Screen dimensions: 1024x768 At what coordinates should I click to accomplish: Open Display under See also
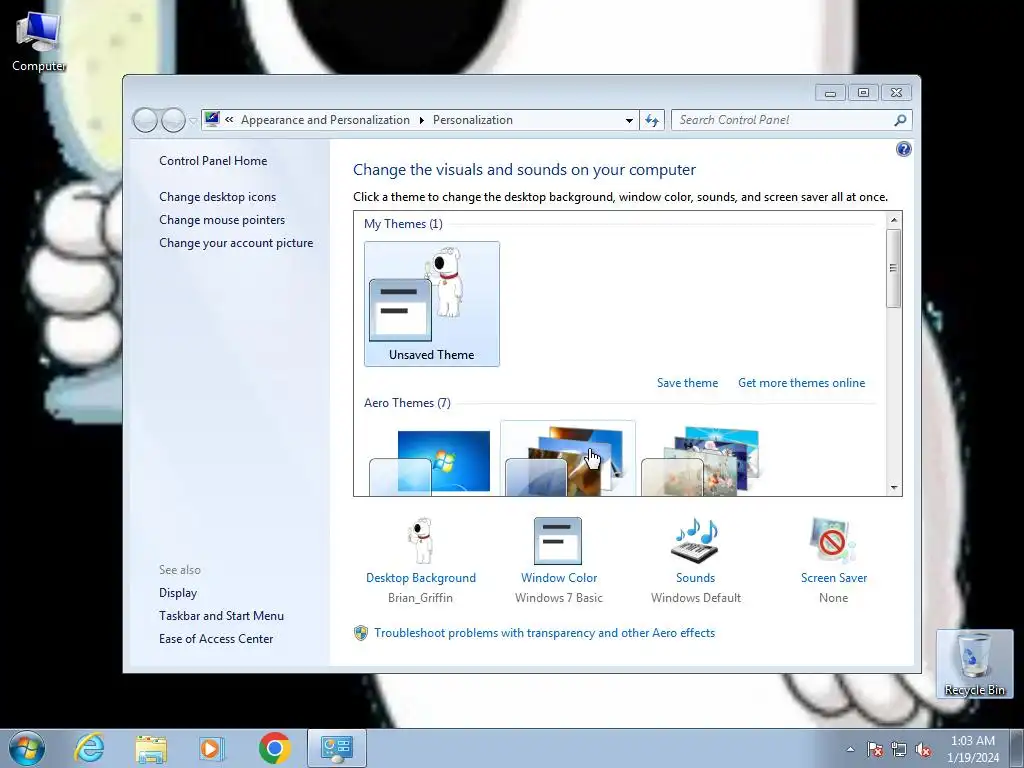(178, 593)
